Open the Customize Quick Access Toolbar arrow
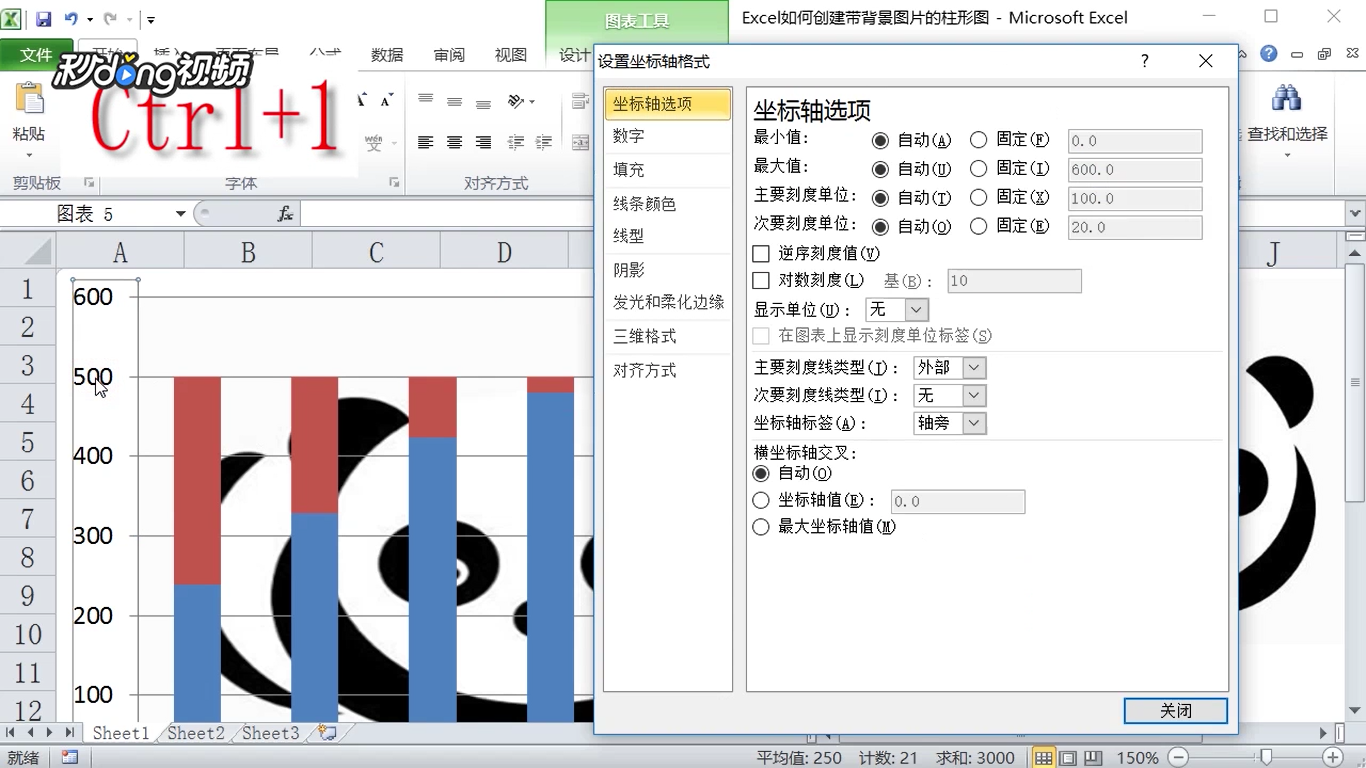 click(x=151, y=19)
